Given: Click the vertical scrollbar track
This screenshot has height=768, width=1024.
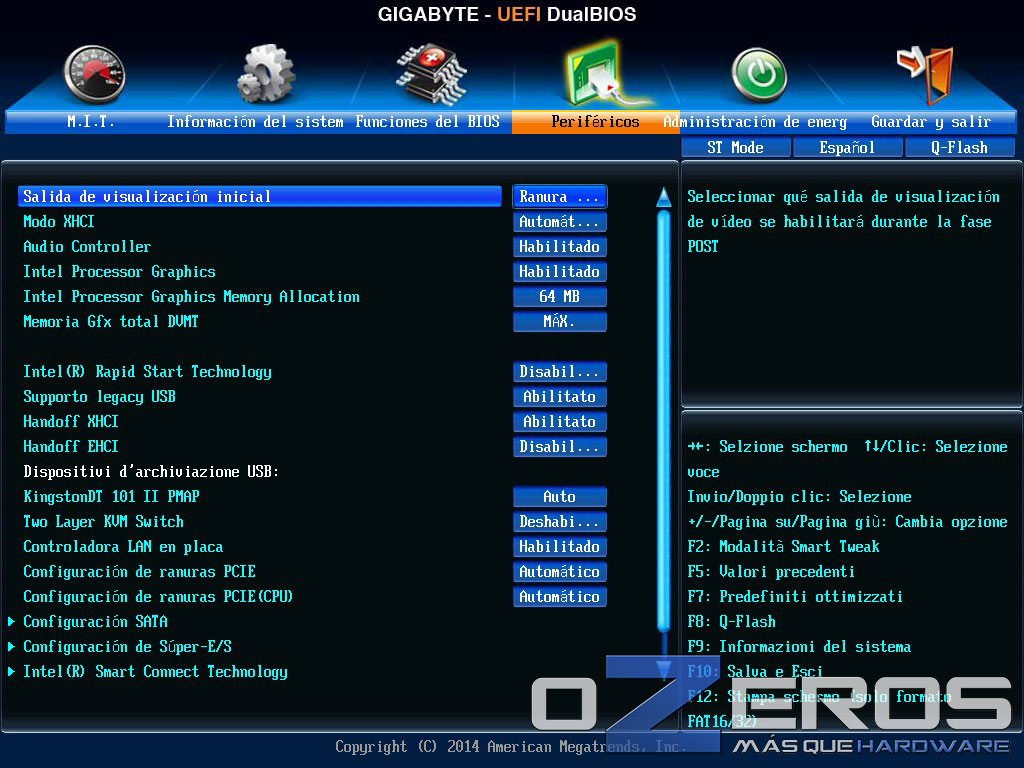Looking at the screenshot, I should coord(664,421).
